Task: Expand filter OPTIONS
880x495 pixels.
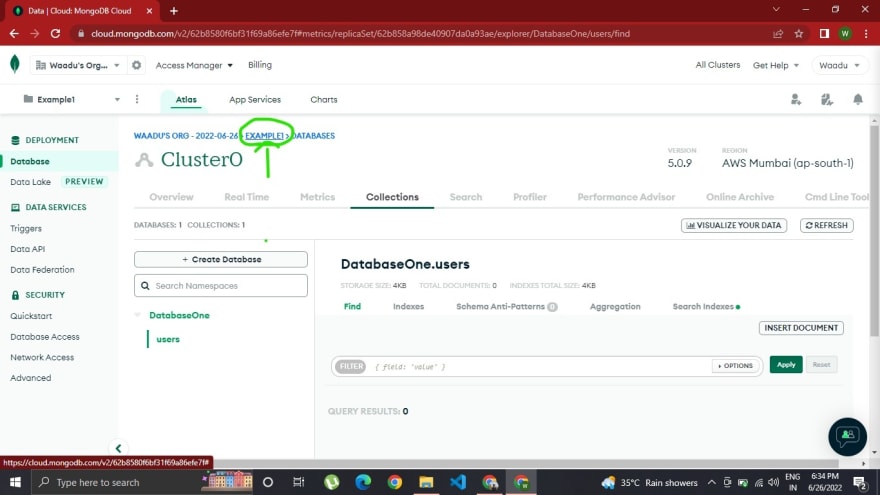Action: [735, 365]
